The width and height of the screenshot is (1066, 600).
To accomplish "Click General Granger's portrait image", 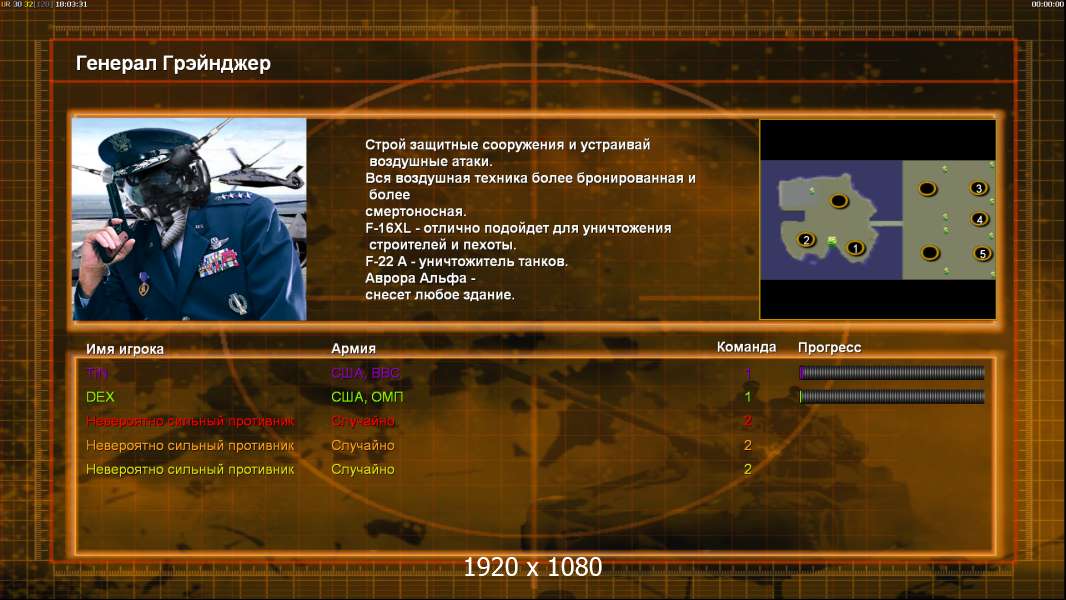I will click(x=190, y=219).
